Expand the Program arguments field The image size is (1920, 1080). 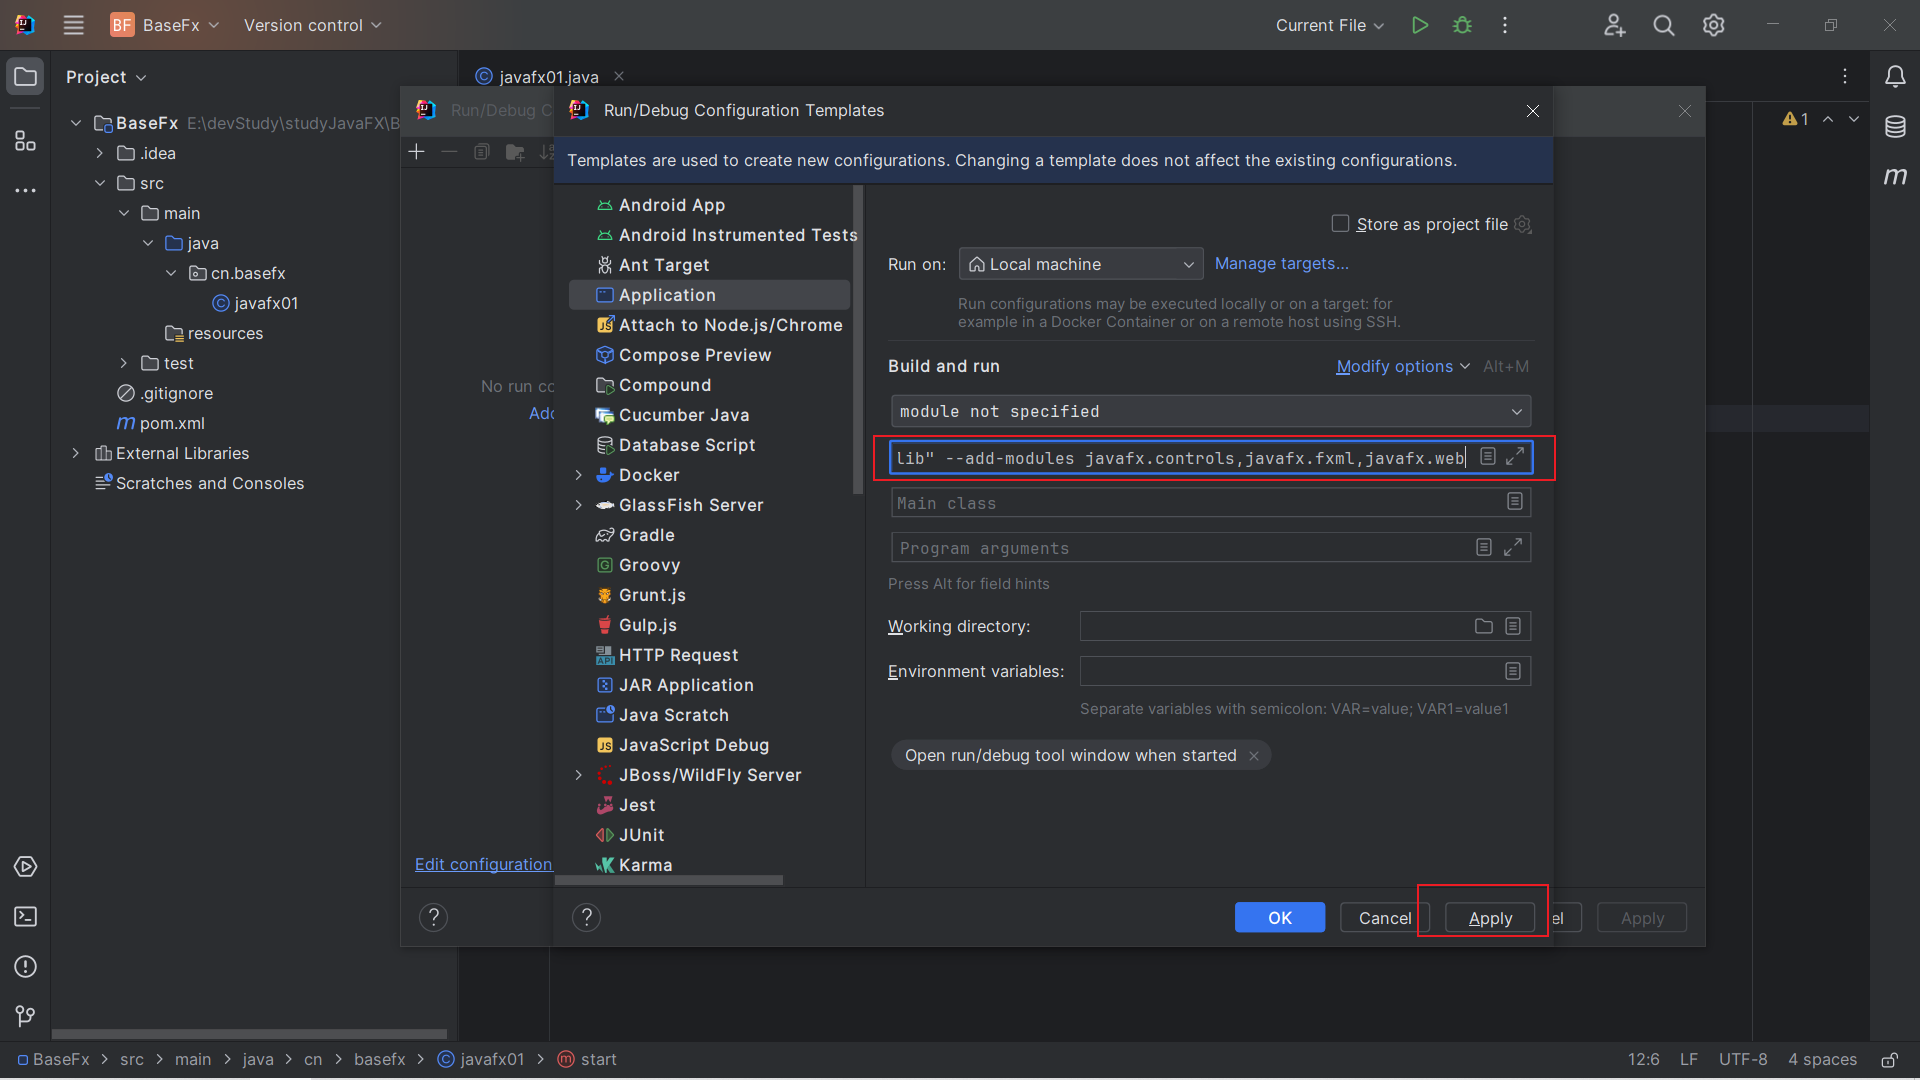1514,547
